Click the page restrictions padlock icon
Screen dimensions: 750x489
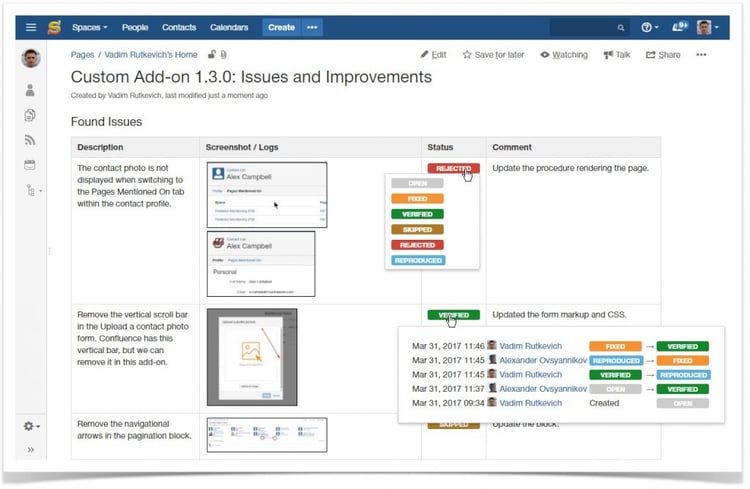[x=209, y=55]
